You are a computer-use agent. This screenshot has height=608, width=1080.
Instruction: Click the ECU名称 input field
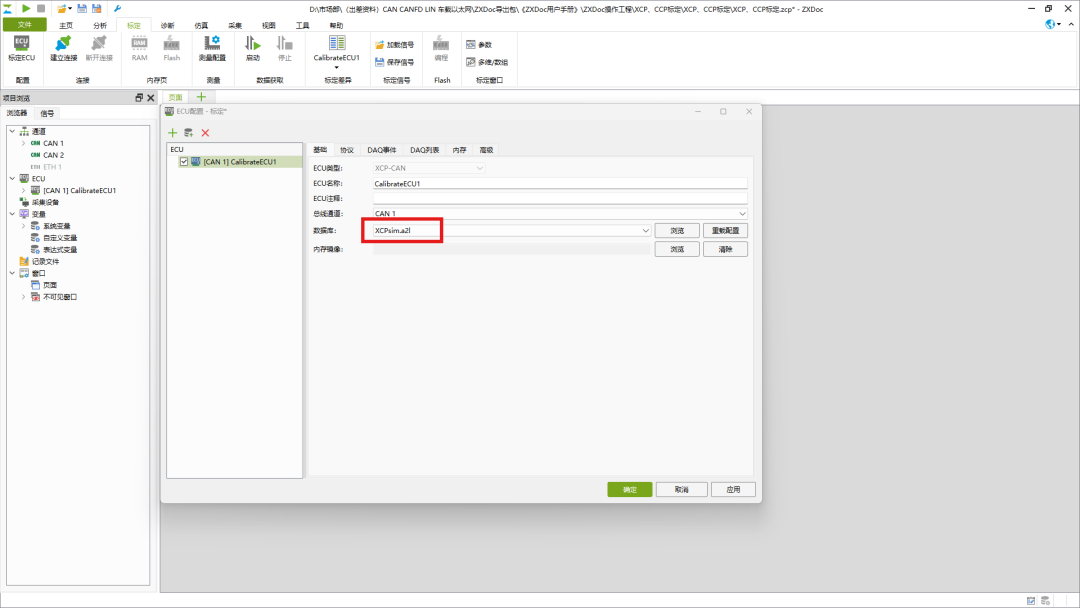[560, 184]
